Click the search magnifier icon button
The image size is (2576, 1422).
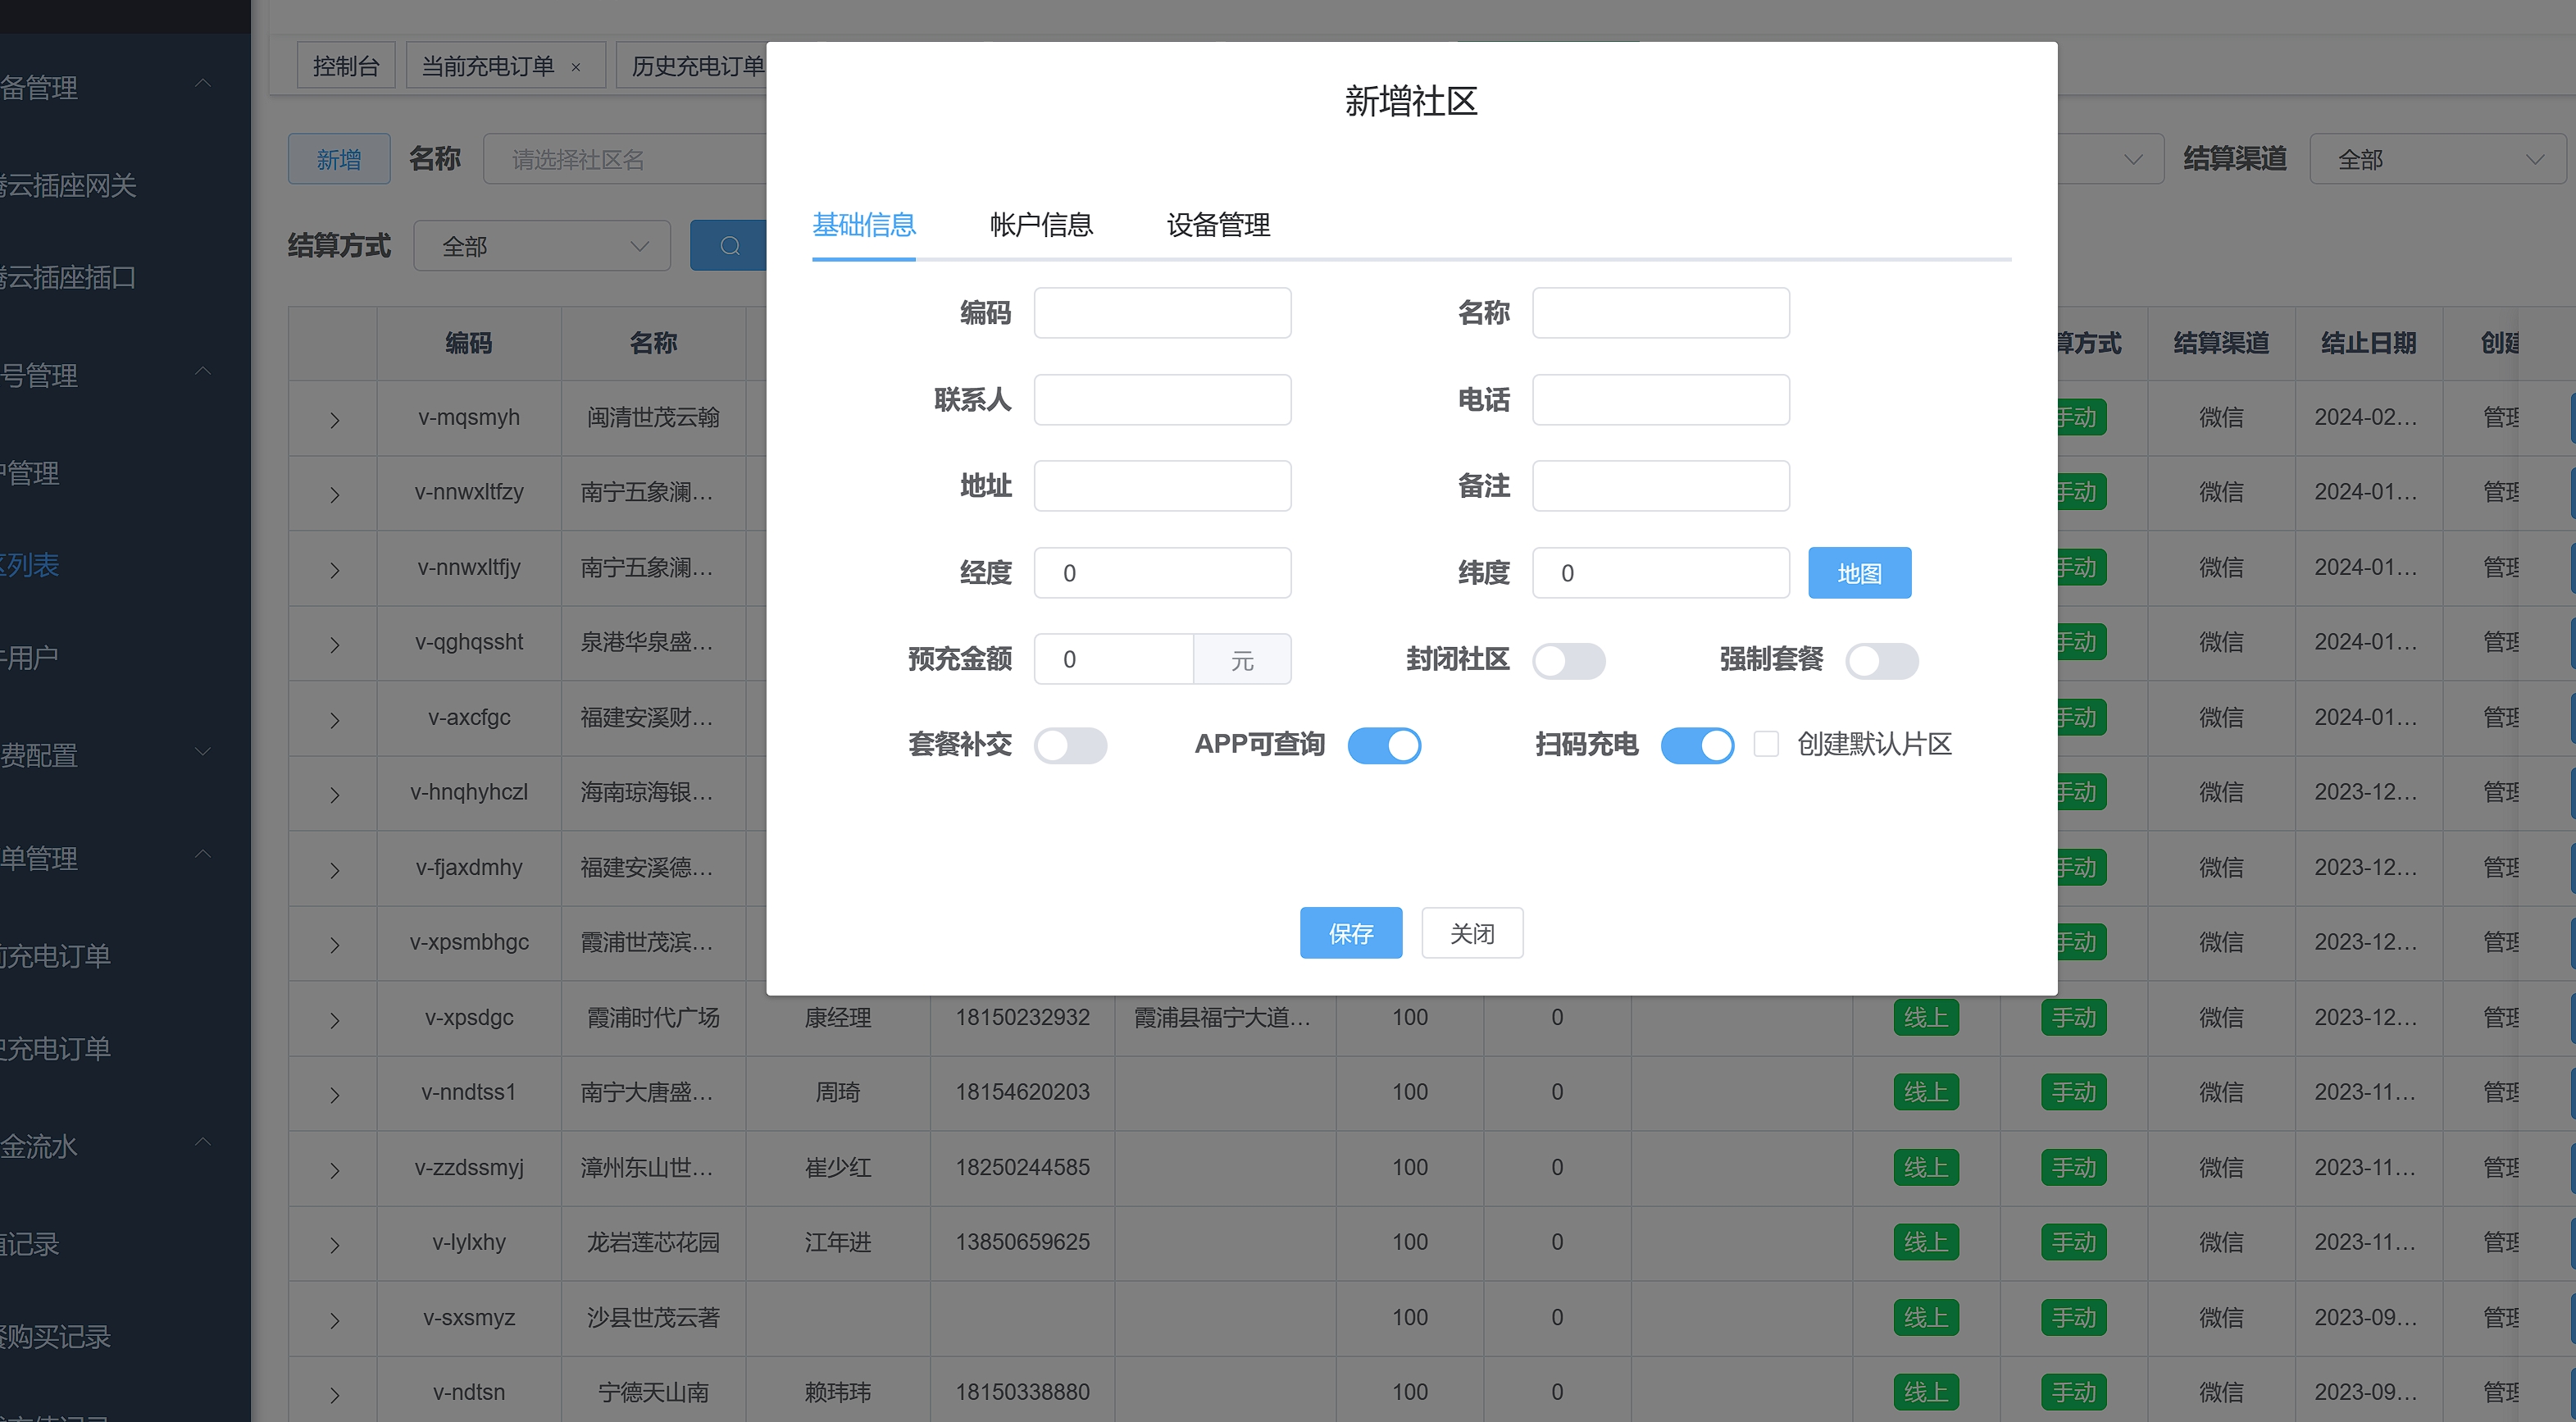[x=729, y=245]
